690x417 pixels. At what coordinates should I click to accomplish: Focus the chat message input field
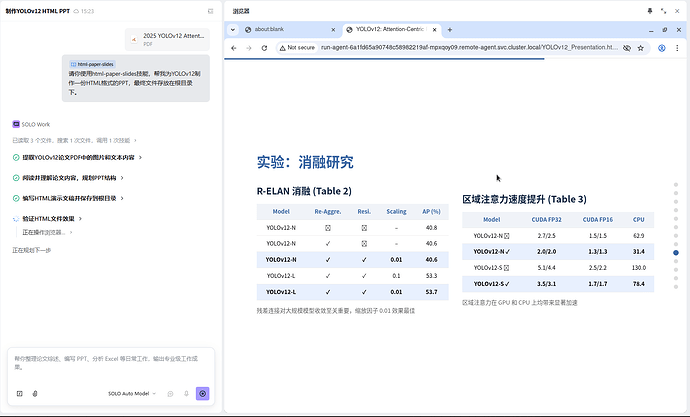(110, 363)
